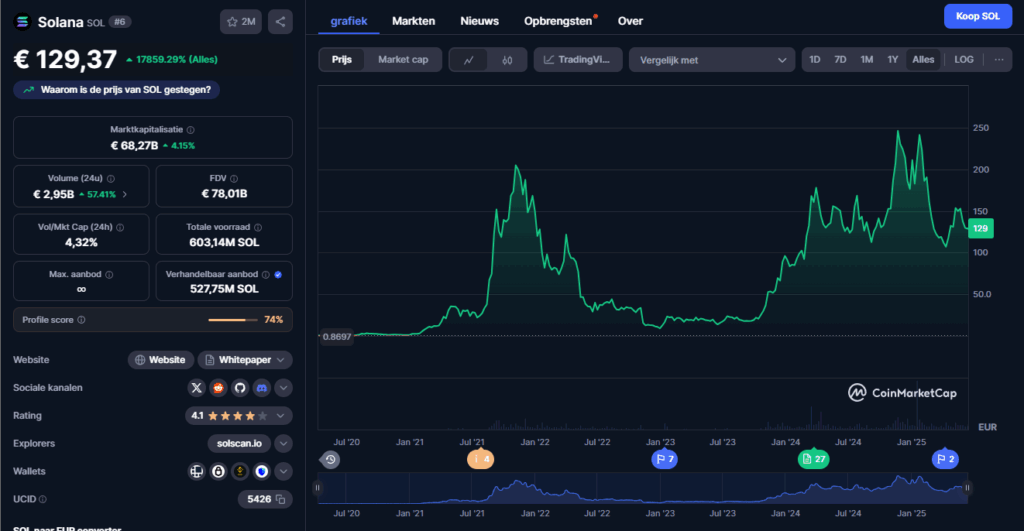Open the Opbrengsten tab

(558, 21)
